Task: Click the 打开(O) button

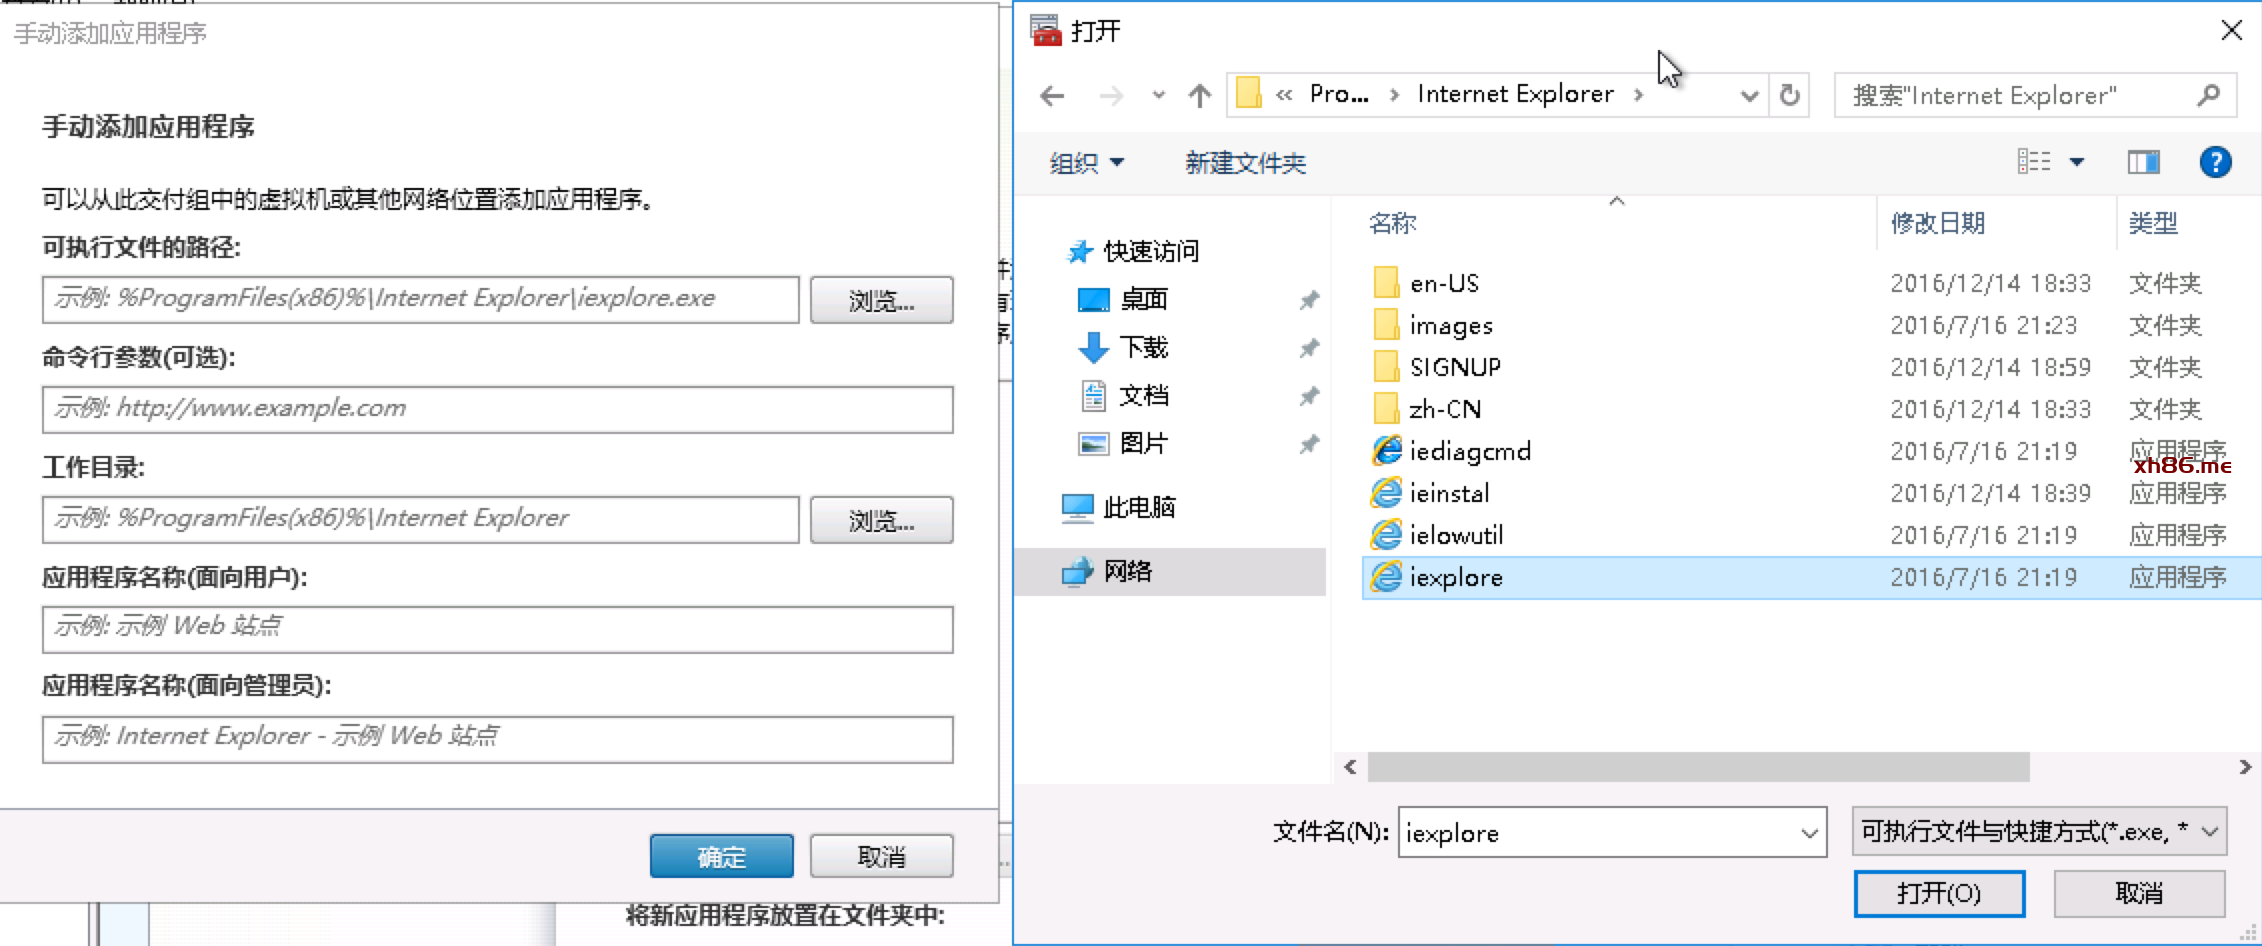Action: point(1938,893)
